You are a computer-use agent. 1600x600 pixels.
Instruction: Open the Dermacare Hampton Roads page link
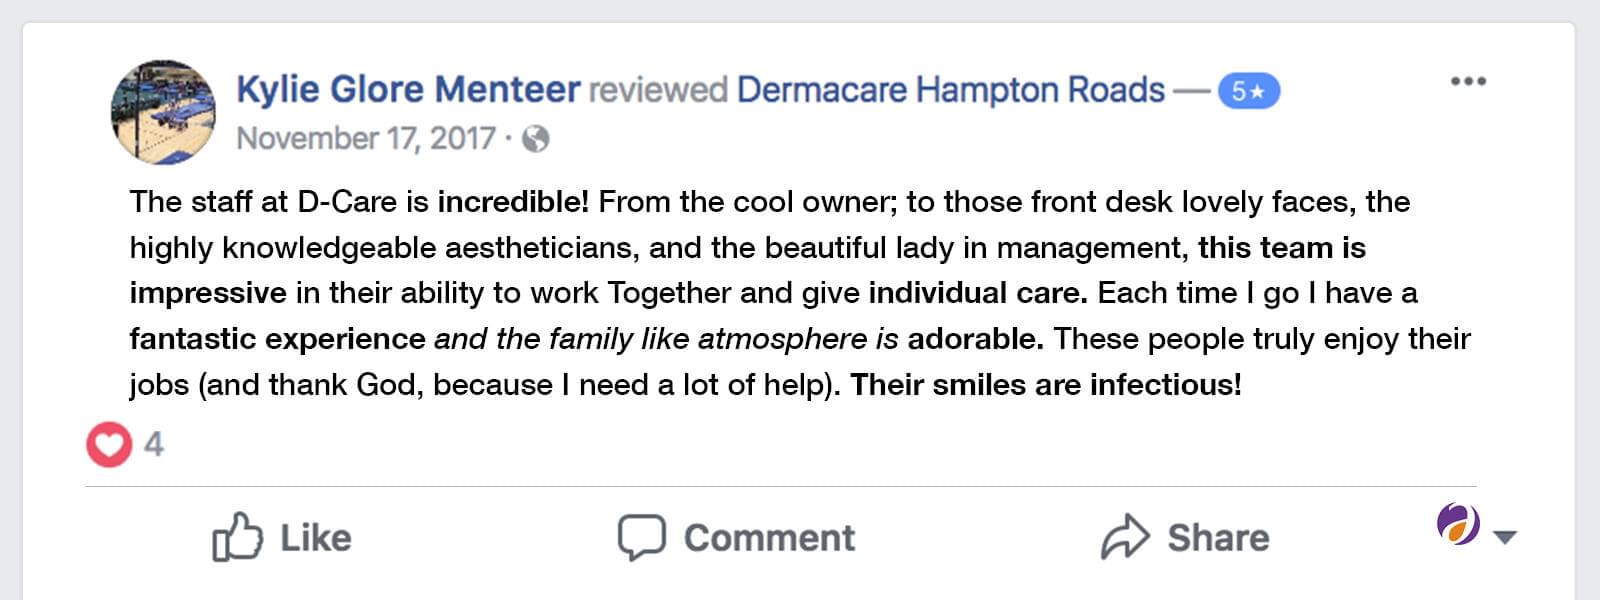pyautogui.click(x=950, y=90)
